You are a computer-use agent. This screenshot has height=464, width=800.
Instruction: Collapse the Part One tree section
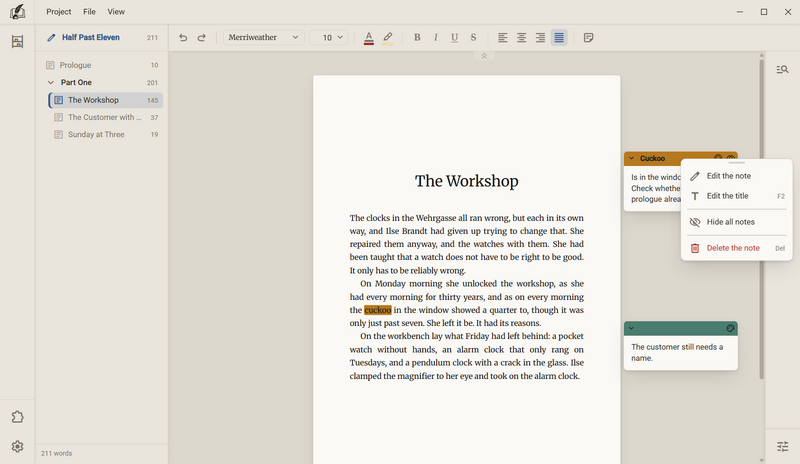(x=51, y=82)
